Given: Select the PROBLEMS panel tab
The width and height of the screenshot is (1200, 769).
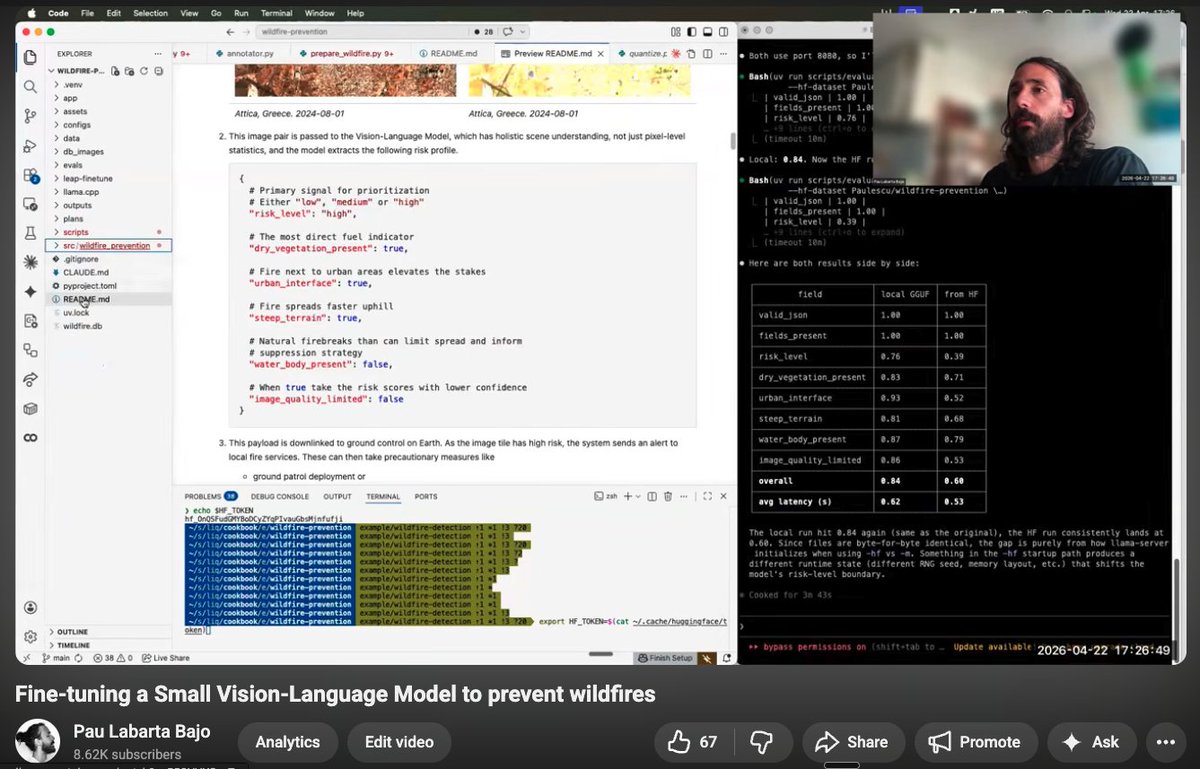Looking at the screenshot, I should pyautogui.click(x=211, y=496).
